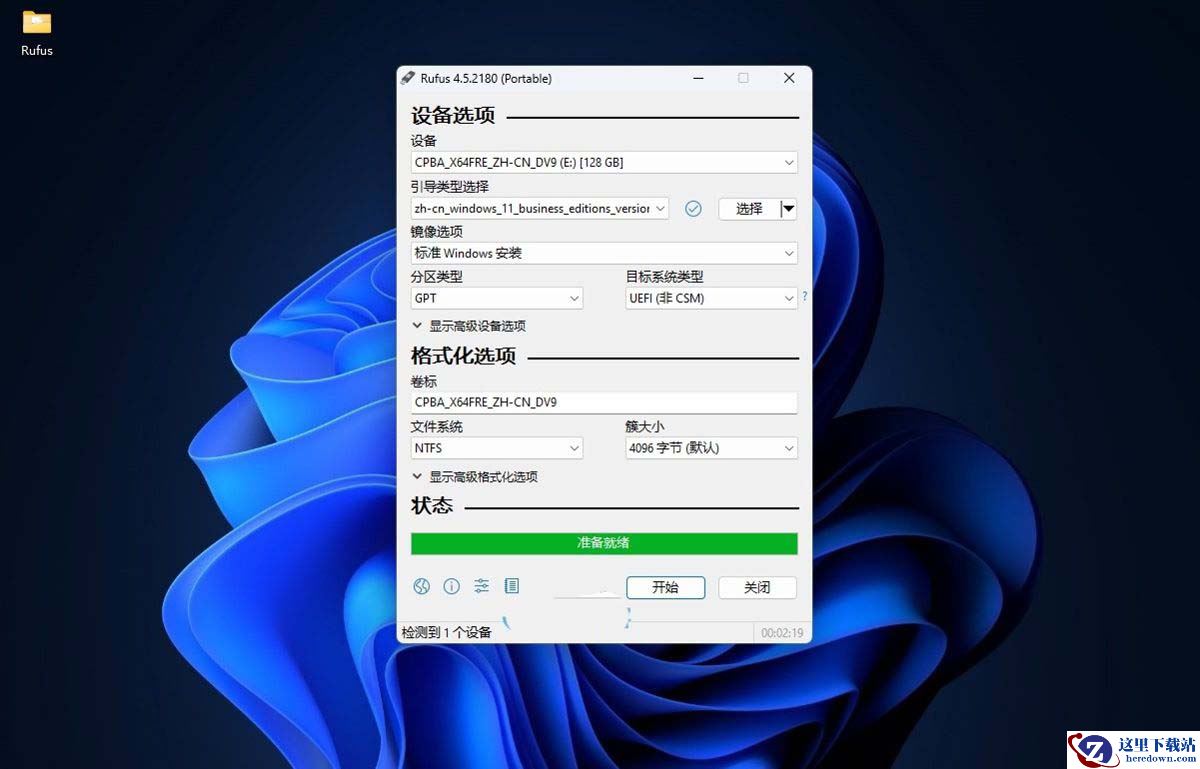
Task: Show the log icon
Action: pyautogui.click(x=511, y=587)
